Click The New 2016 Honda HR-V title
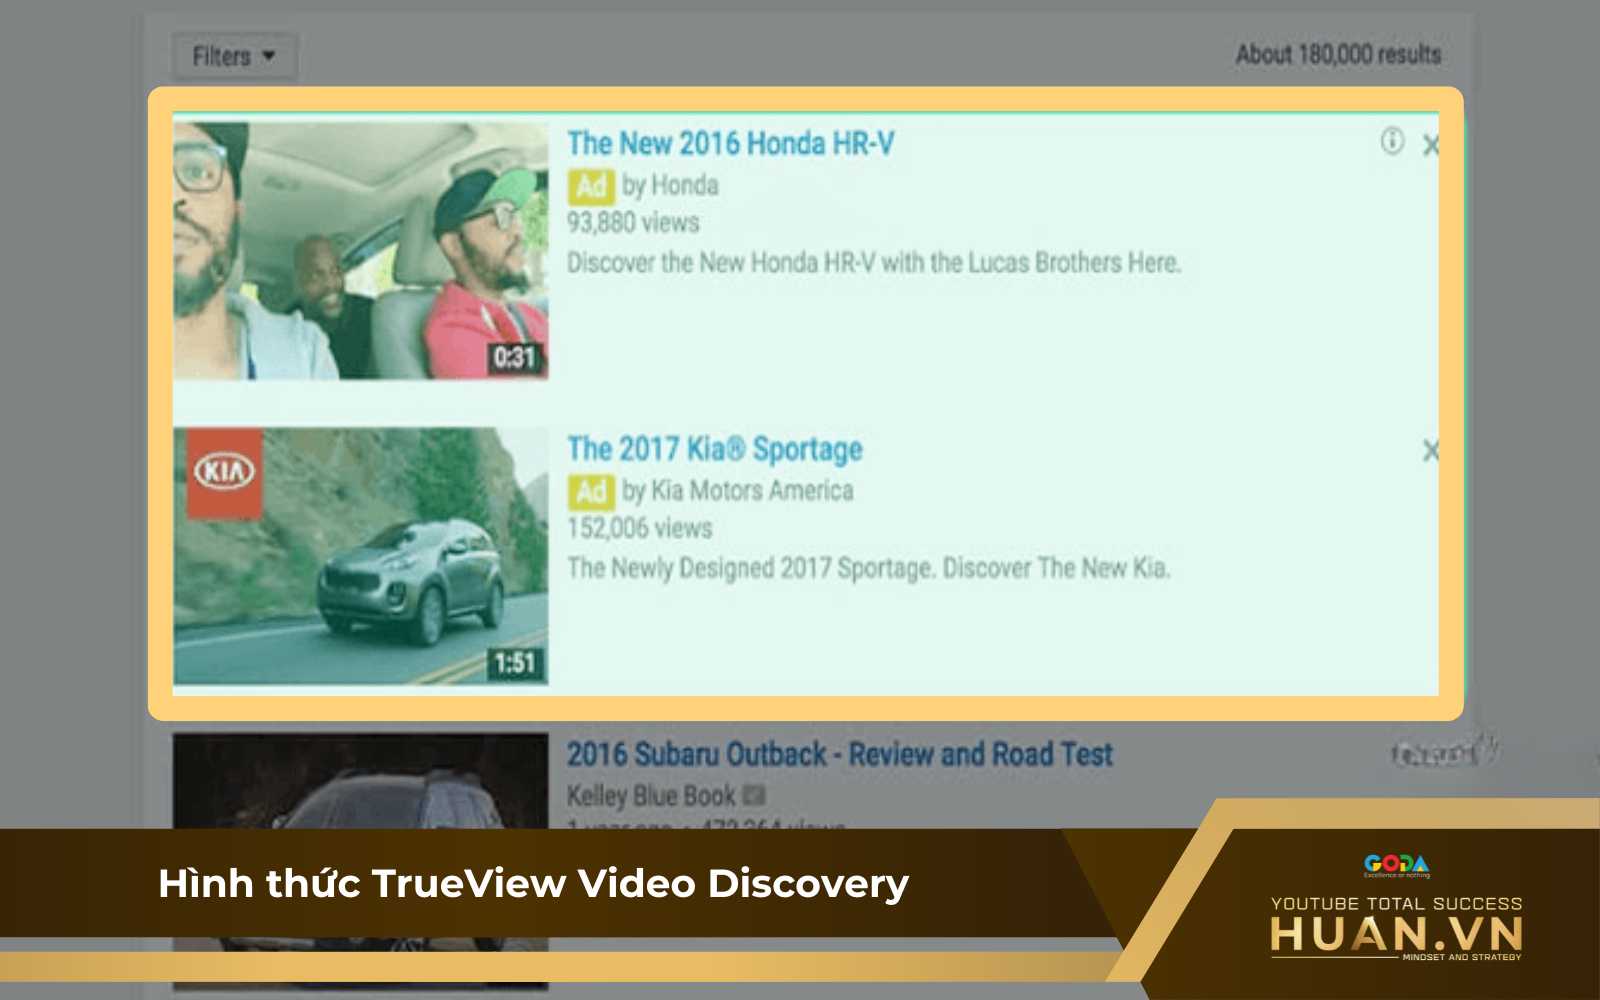1600x1000 pixels. 731,144
